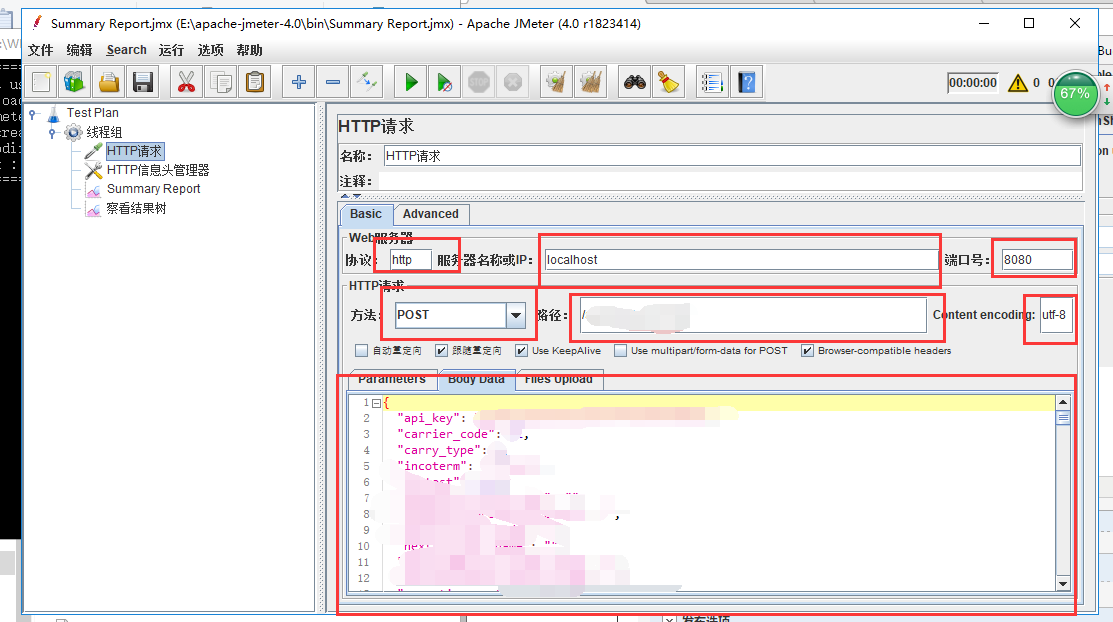The height and width of the screenshot is (622, 1113).
Task: Open the 编辑 menu
Action: (80, 50)
